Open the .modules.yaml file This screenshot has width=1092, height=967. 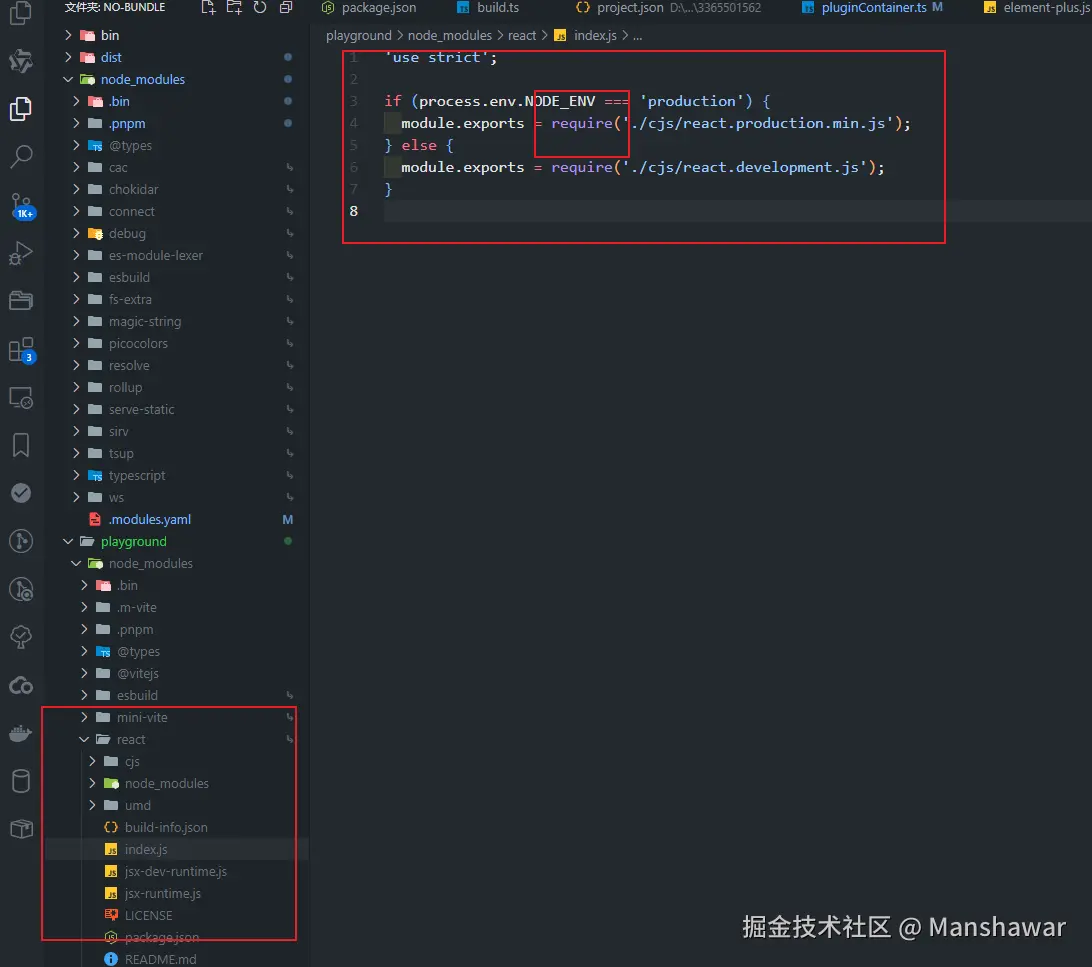click(177, 519)
